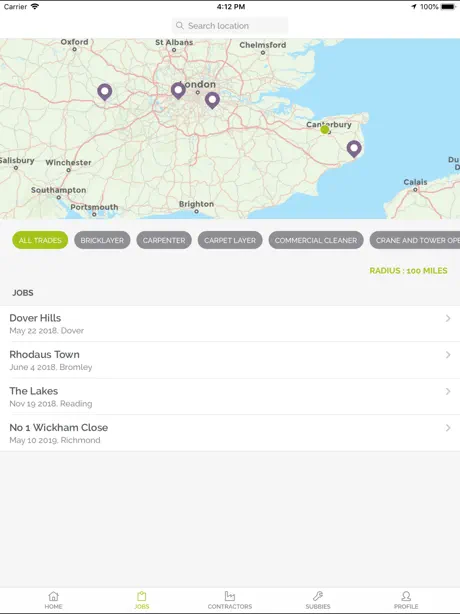Change the Radius: 100 Miles setting
460x614 pixels.
(408, 271)
